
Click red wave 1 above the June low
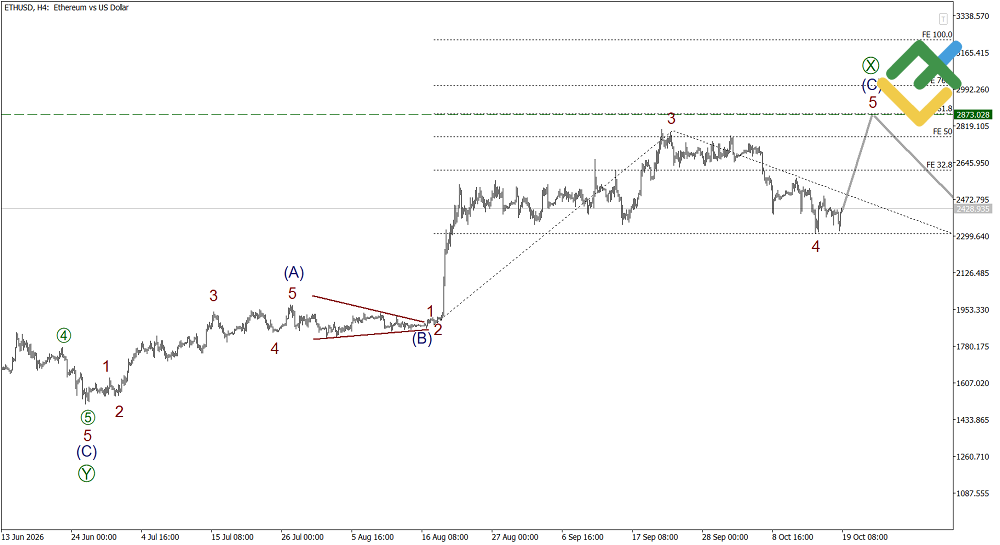tap(107, 367)
